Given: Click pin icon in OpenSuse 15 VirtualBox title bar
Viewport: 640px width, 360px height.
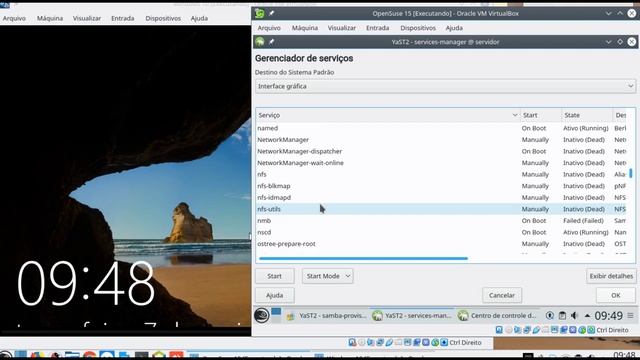Looking at the screenshot, I should tap(271, 13).
